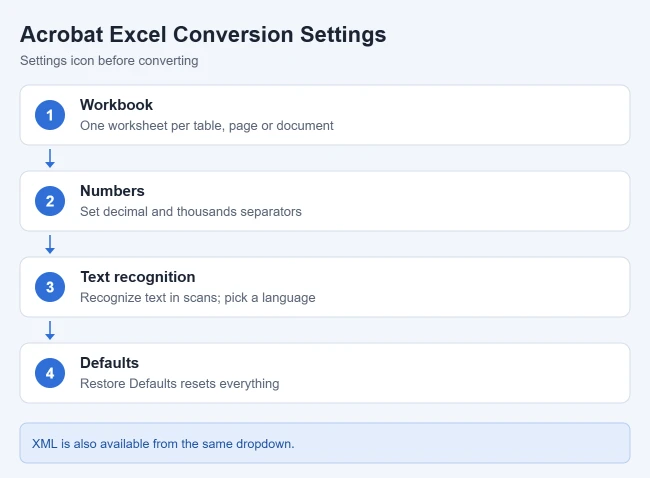Select the "Workbook" heading

tap(116, 105)
